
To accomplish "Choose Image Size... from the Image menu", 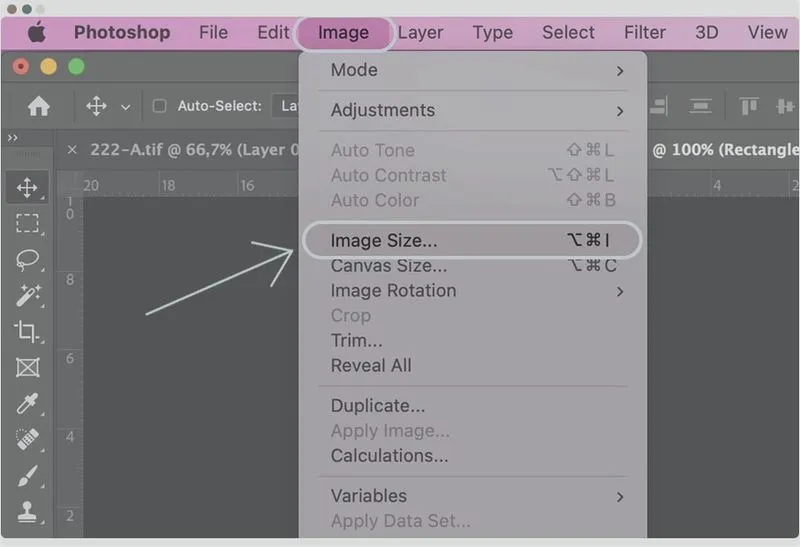I will click(384, 240).
